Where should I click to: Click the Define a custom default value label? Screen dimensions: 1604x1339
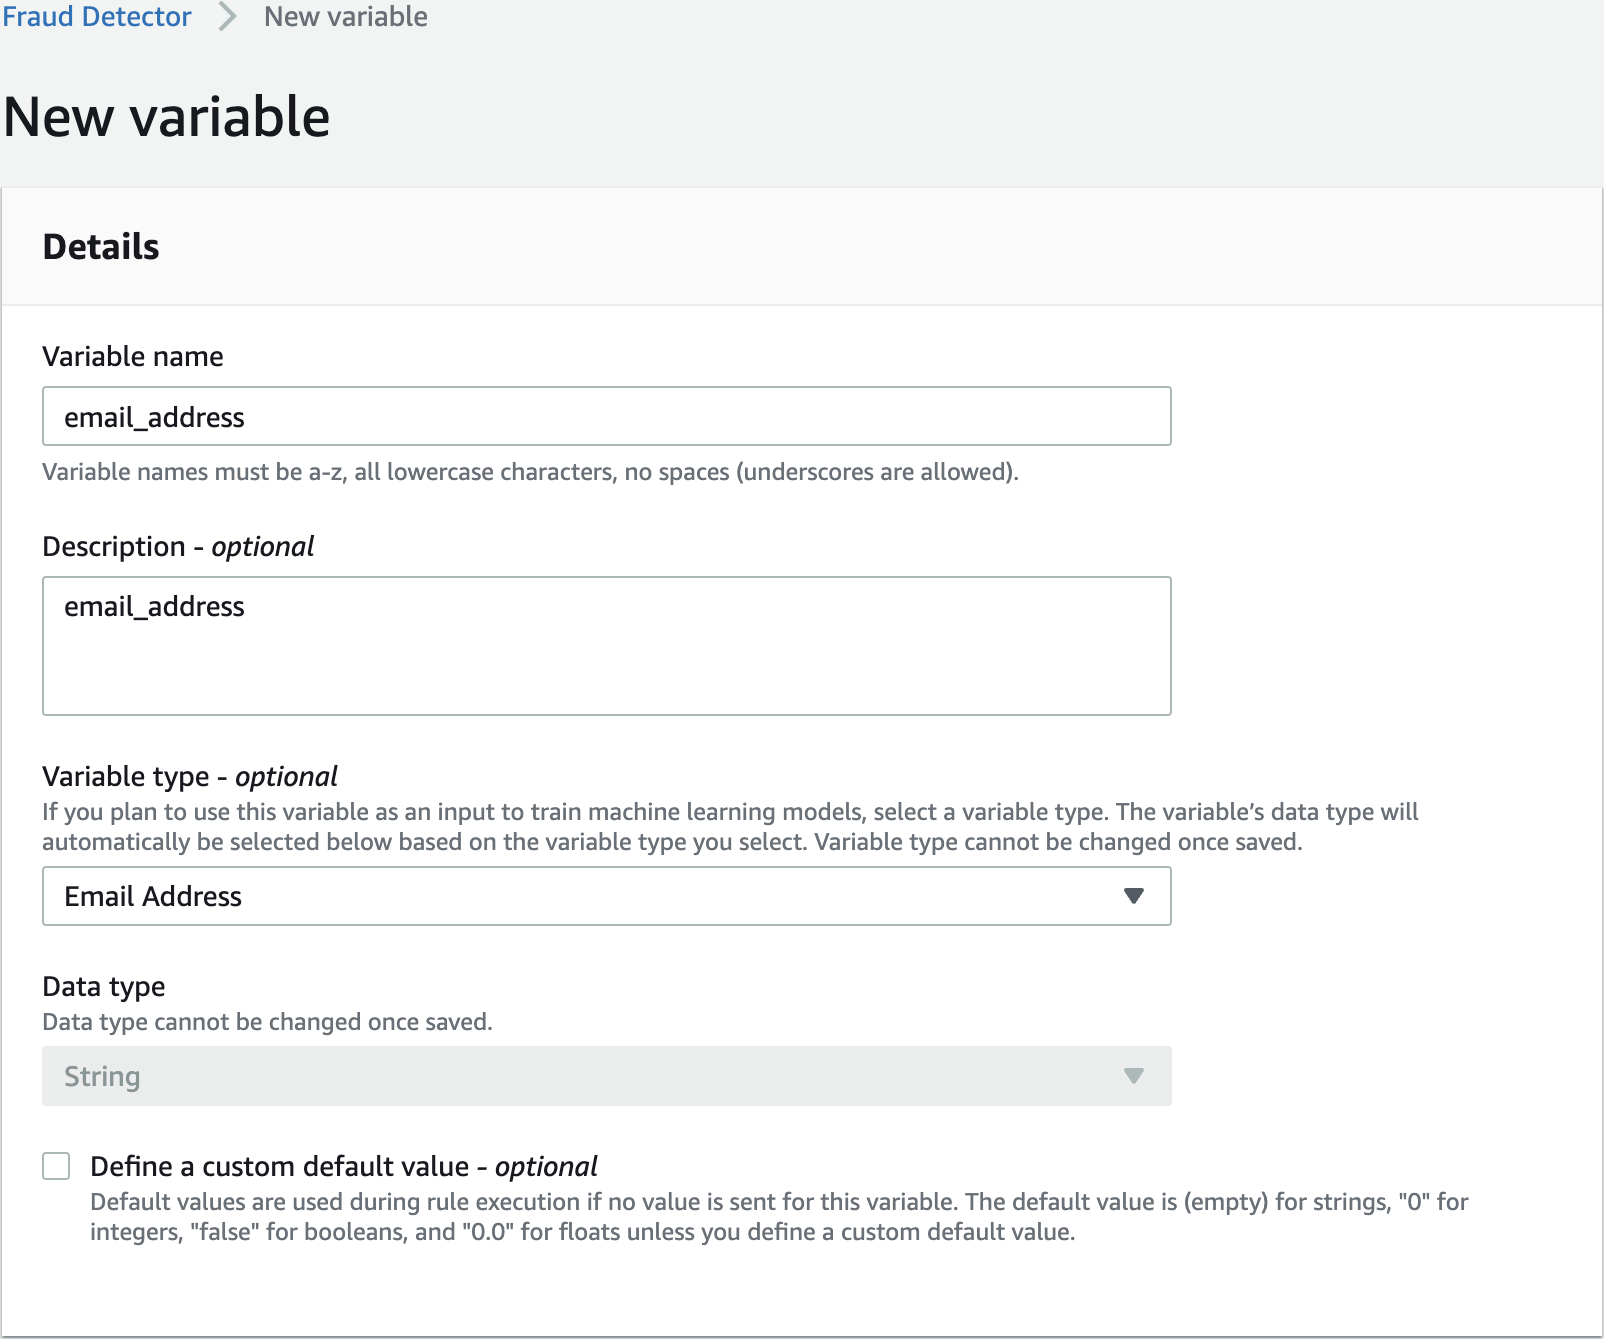(344, 1166)
